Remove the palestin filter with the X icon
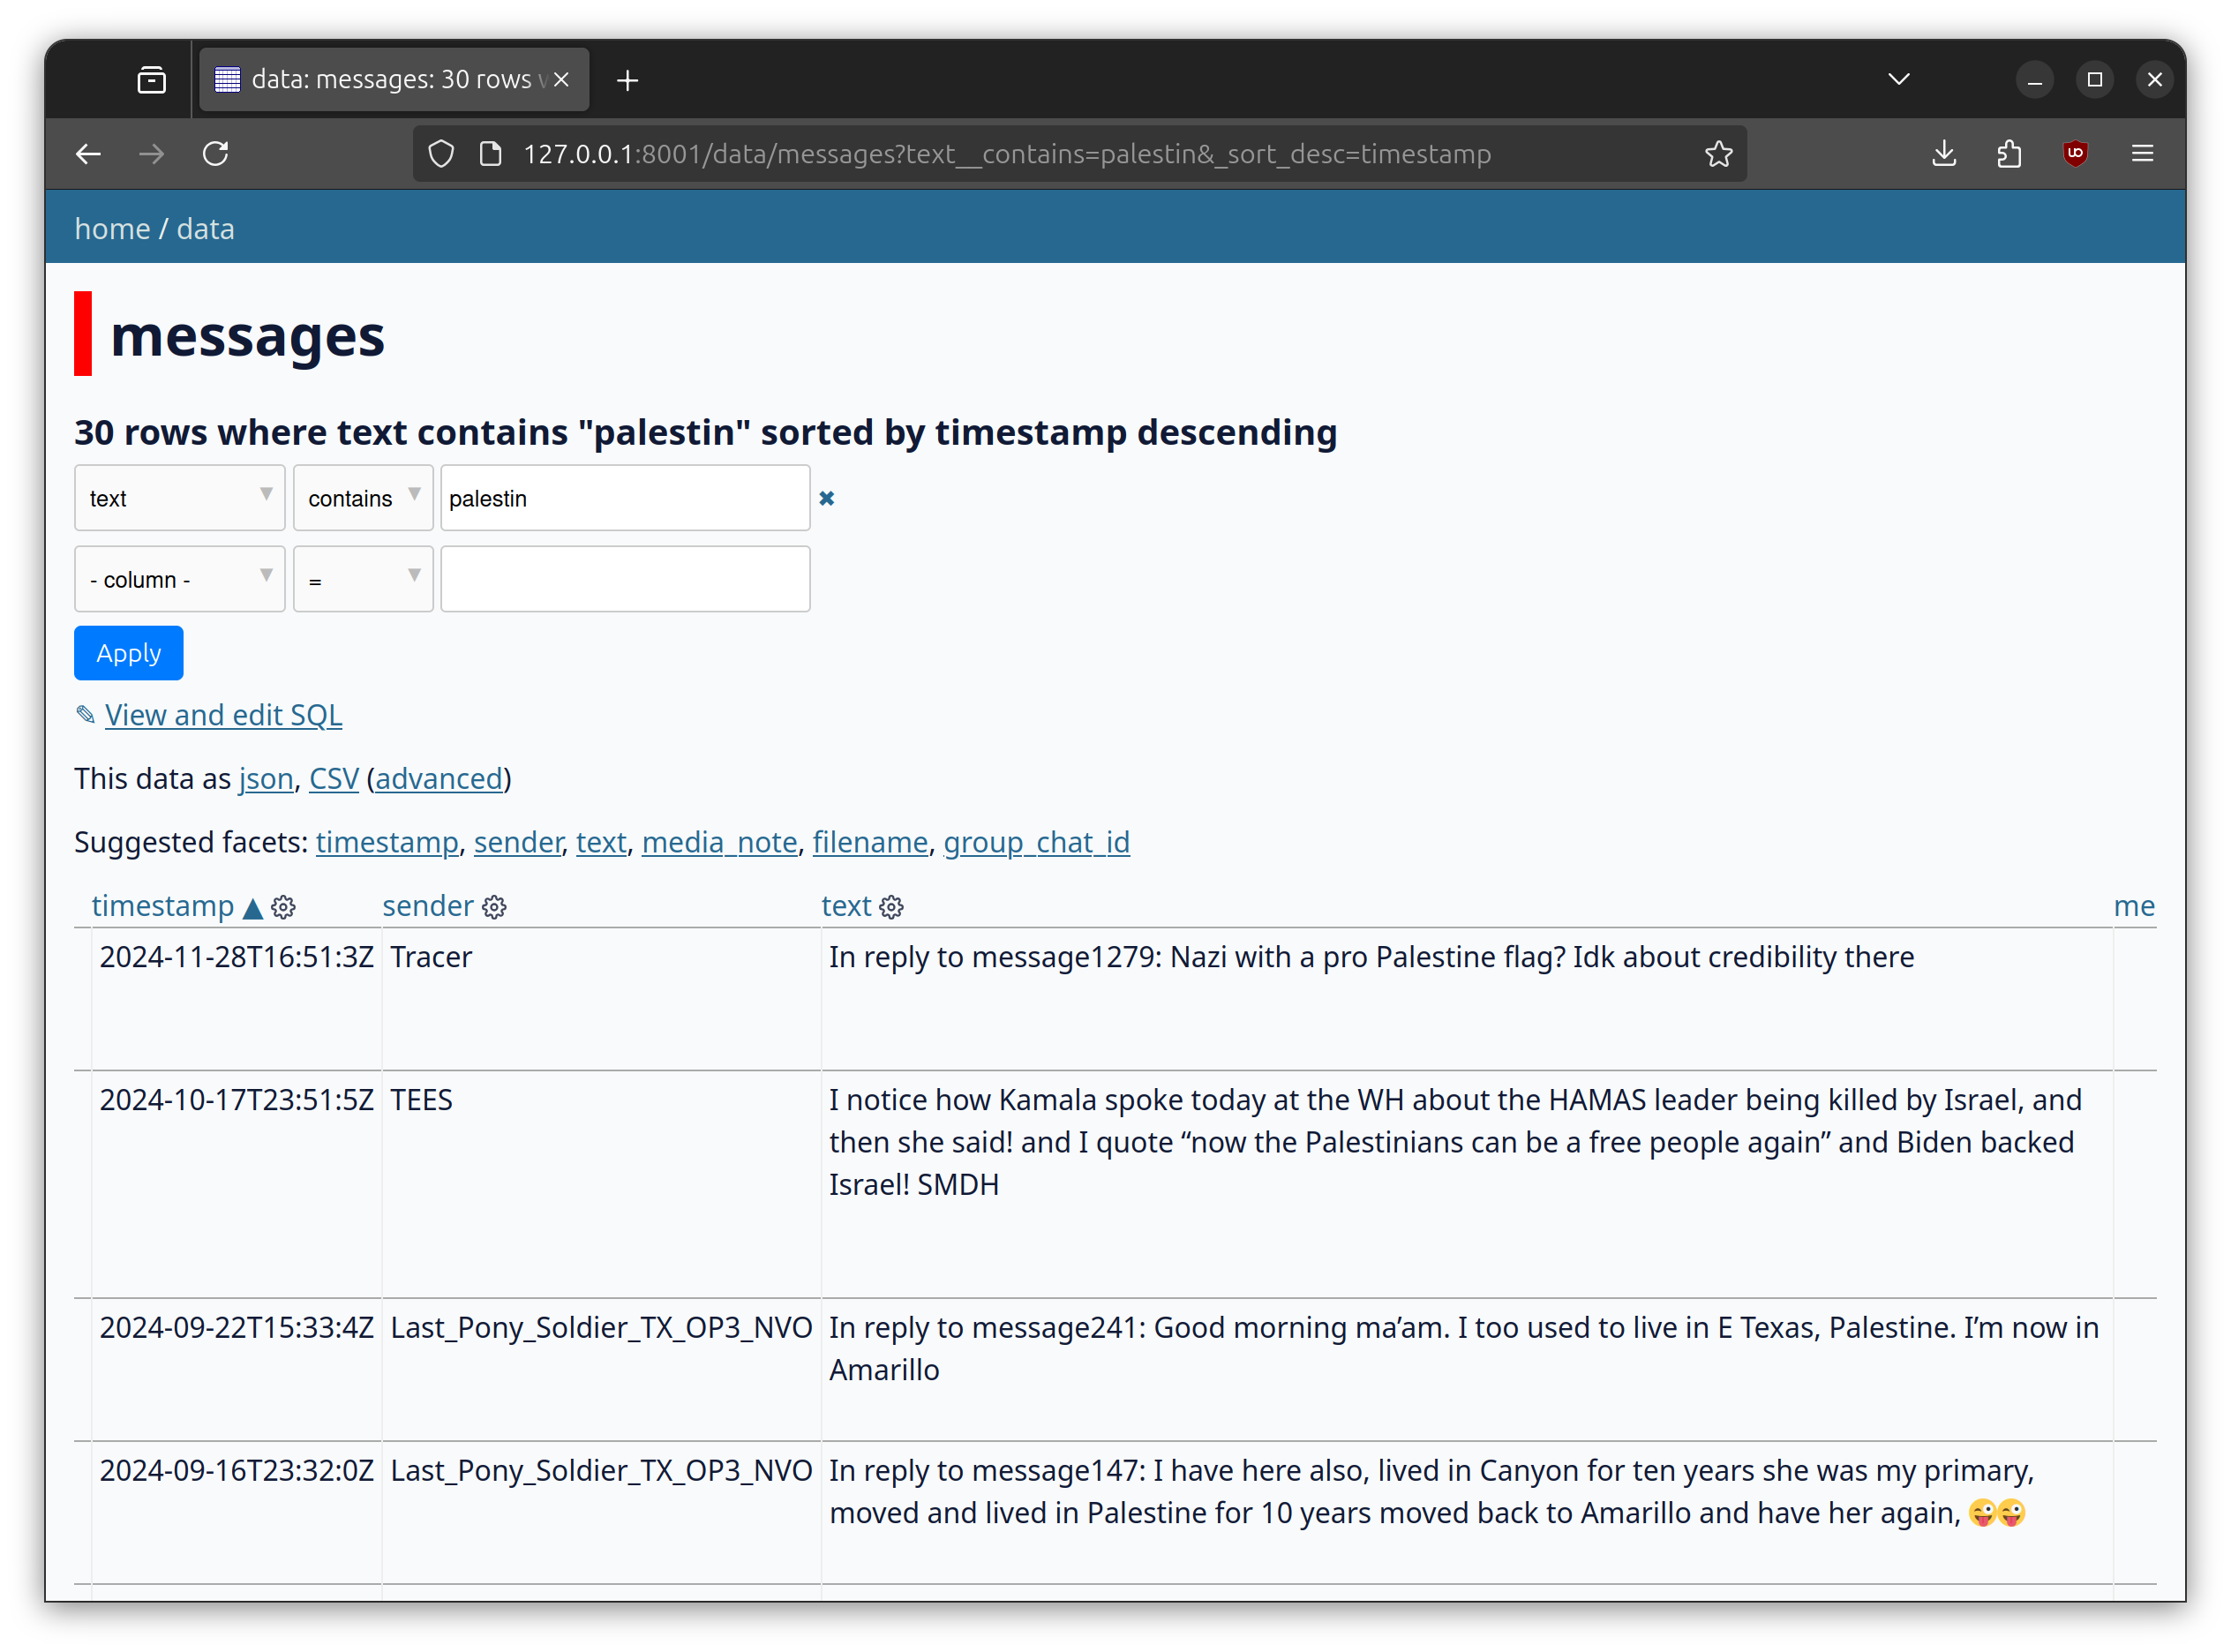Viewport: 2231px width, 1652px height. (x=826, y=498)
